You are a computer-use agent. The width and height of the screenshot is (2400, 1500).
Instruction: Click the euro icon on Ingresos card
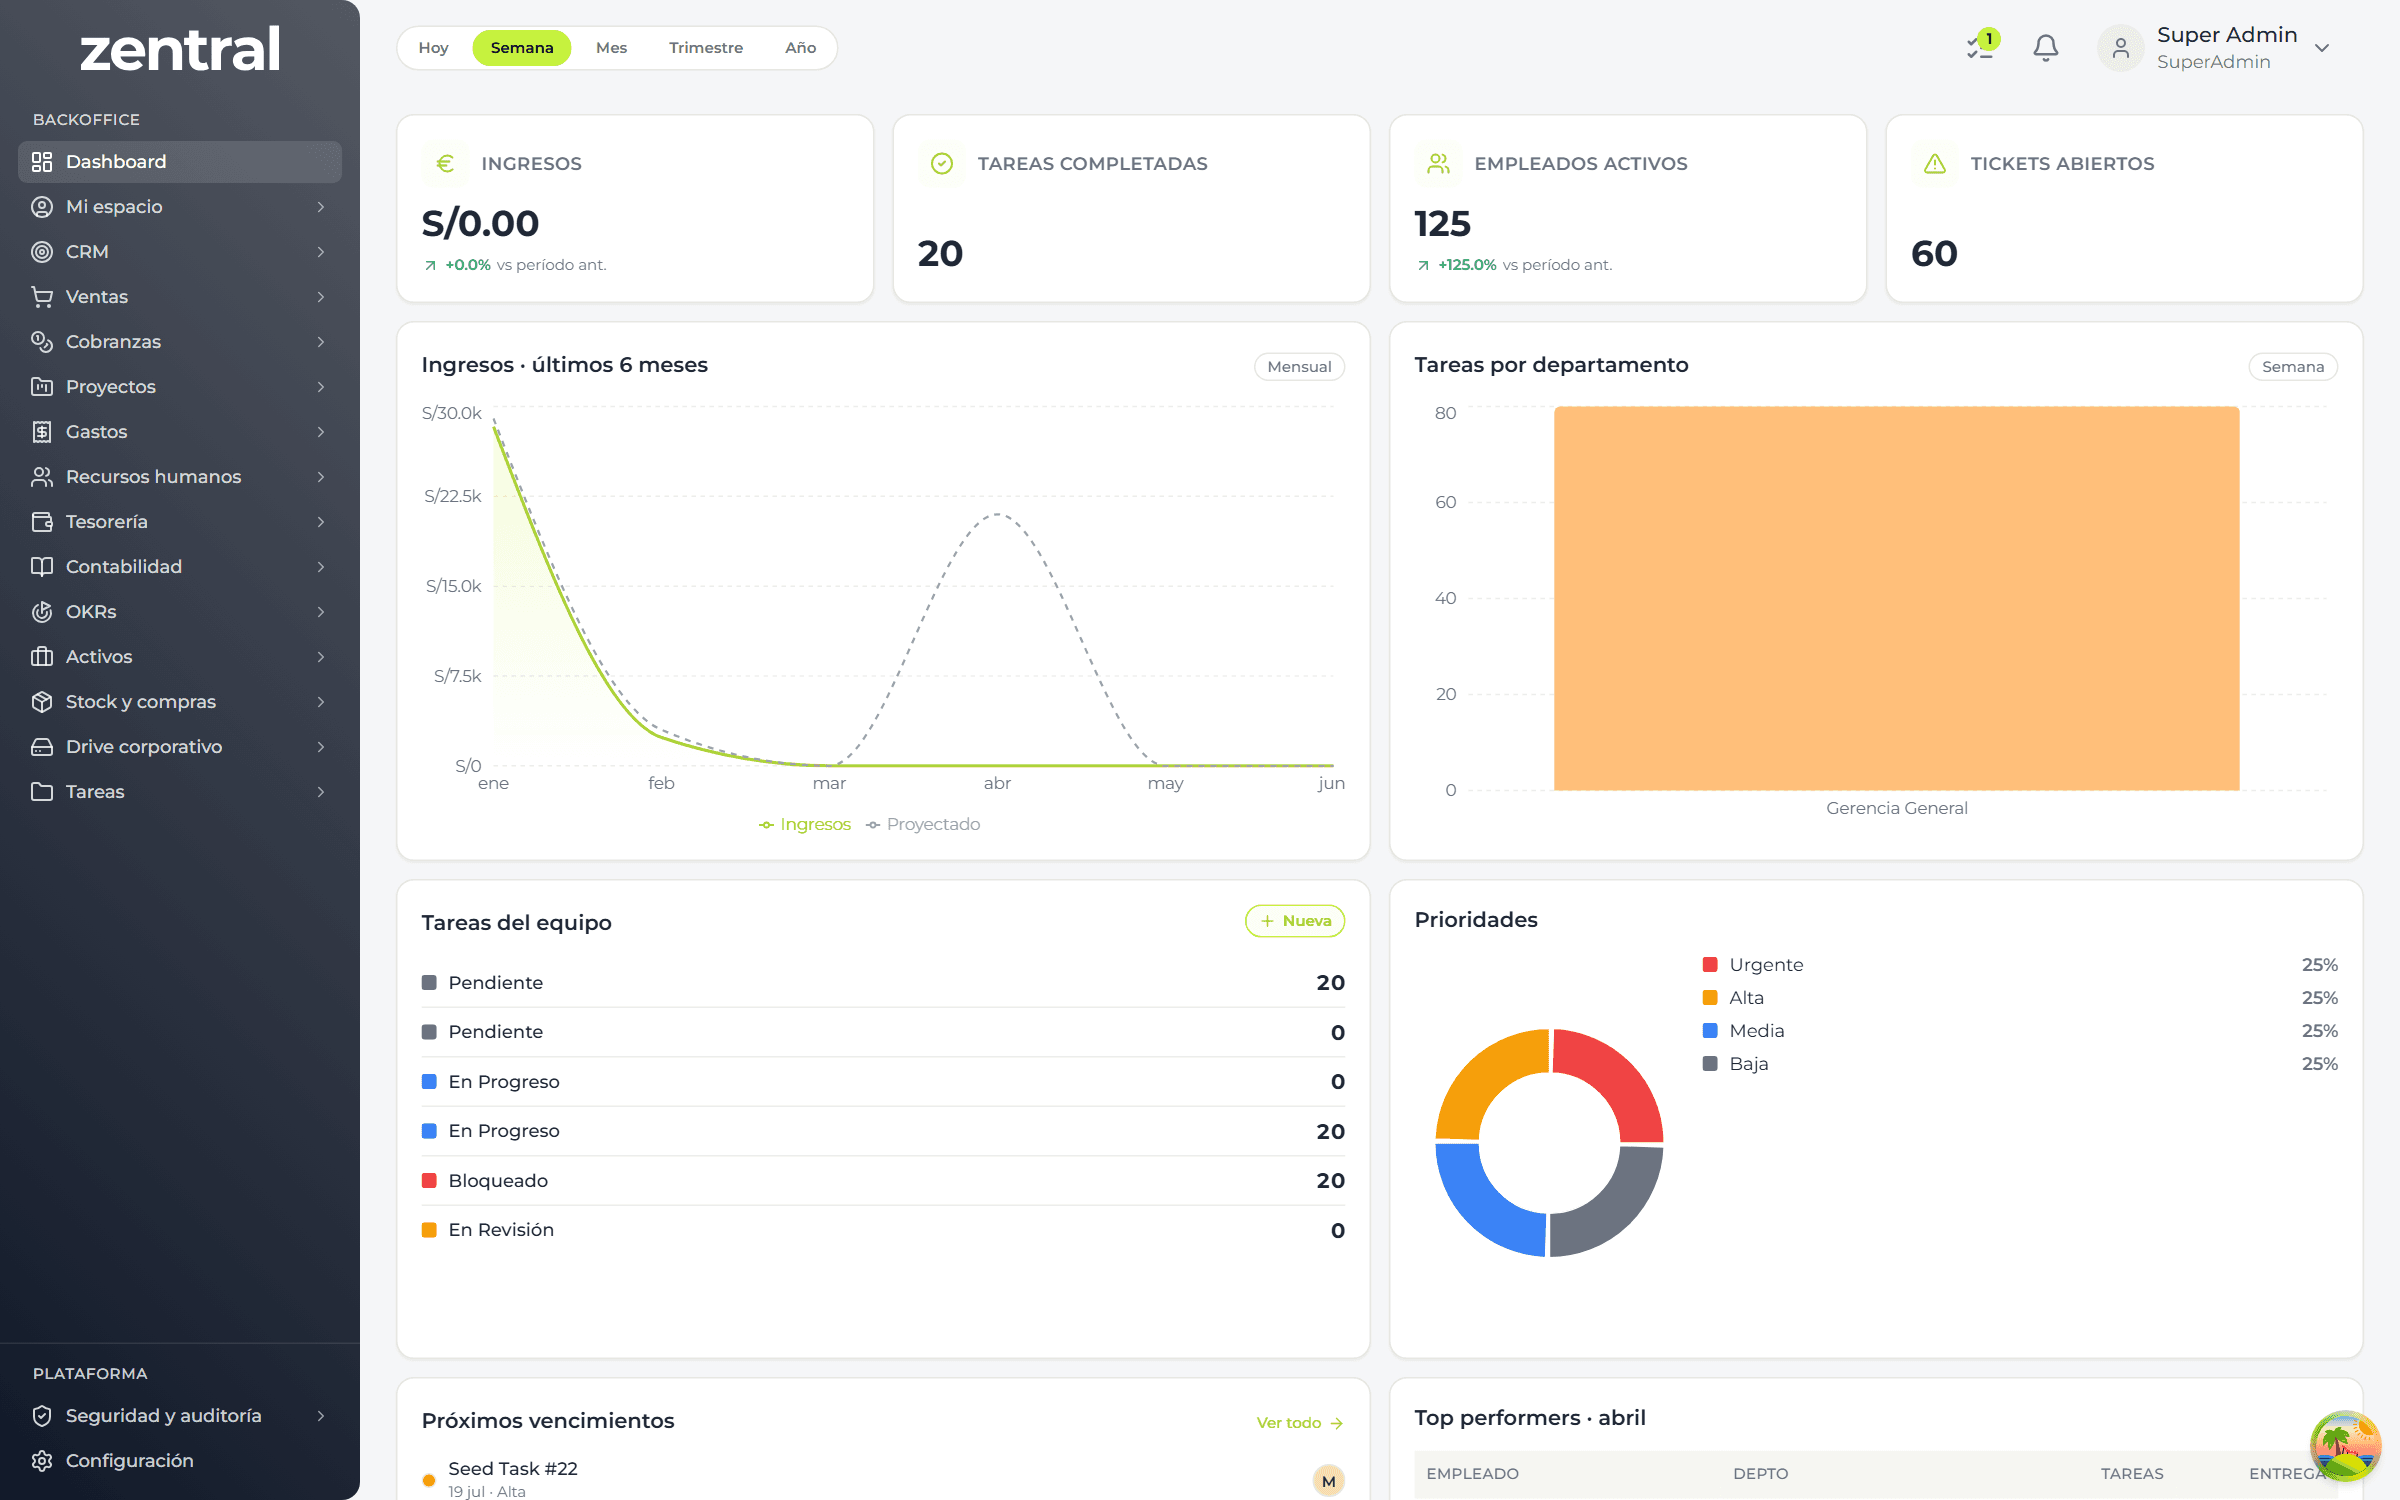pos(445,163)
